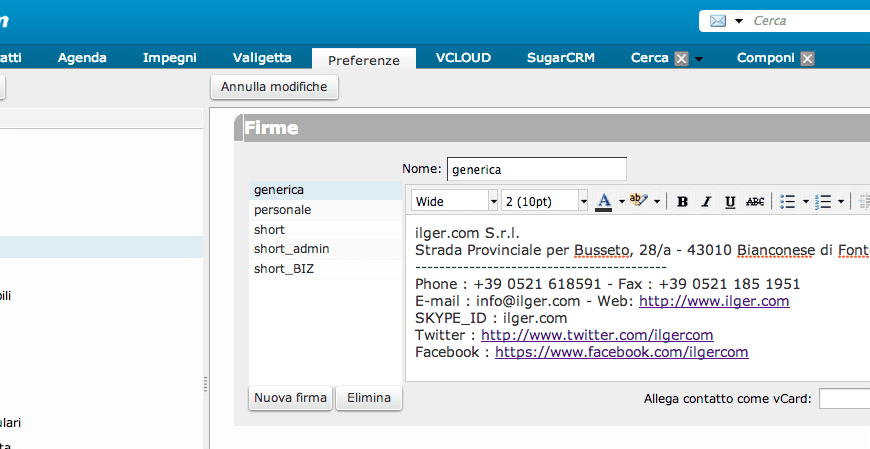Click the font color A icon

(x=604, y=201)
